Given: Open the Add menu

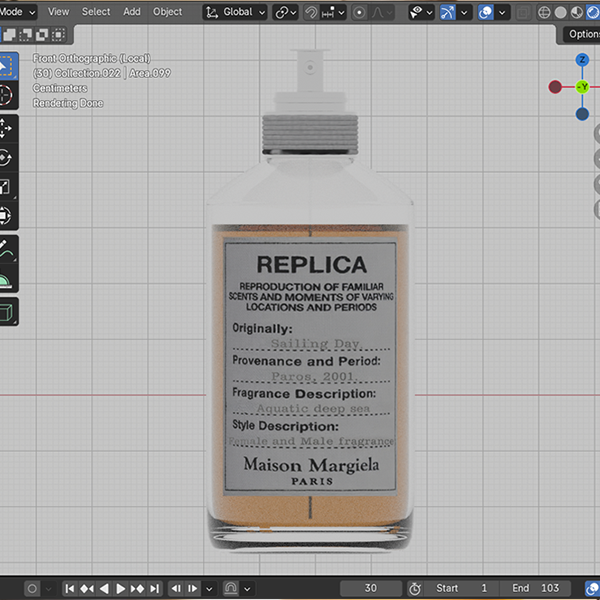Looking at the screenshot, I should [132, 12].
